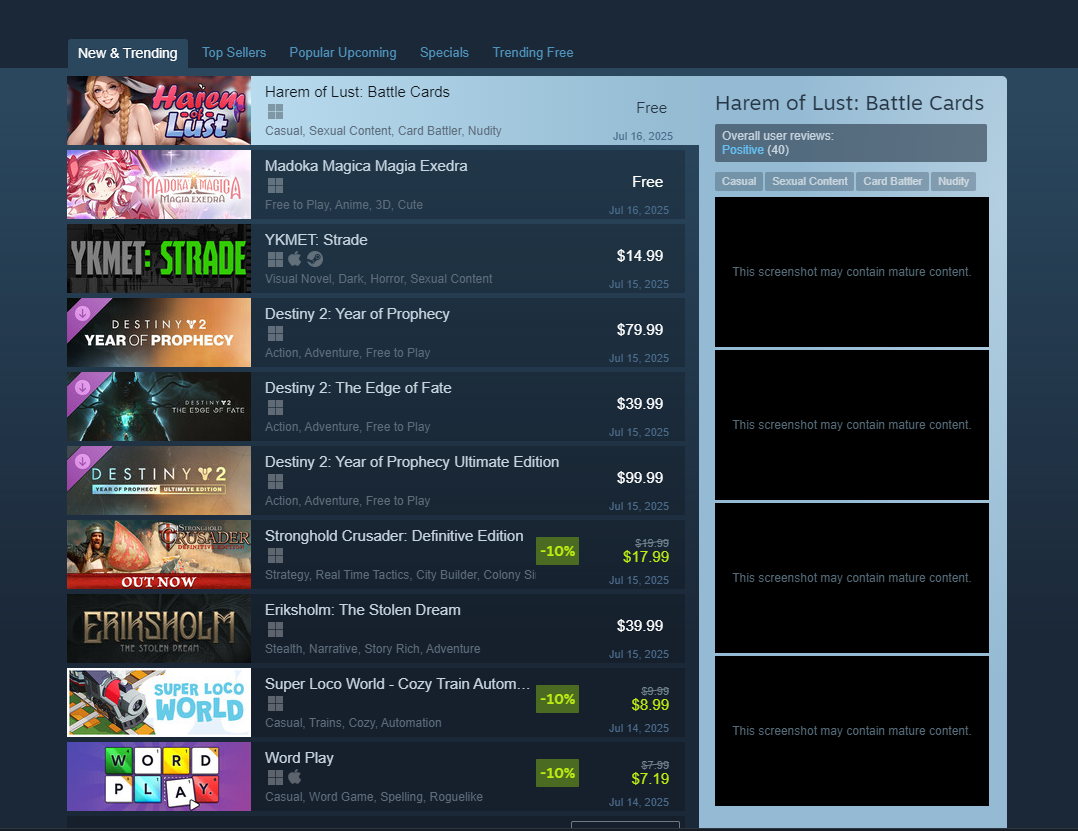1078x831 pixels.
Task: Click DLC download badge on Ultimate Edition thumbnail
Action: point(82,461)
